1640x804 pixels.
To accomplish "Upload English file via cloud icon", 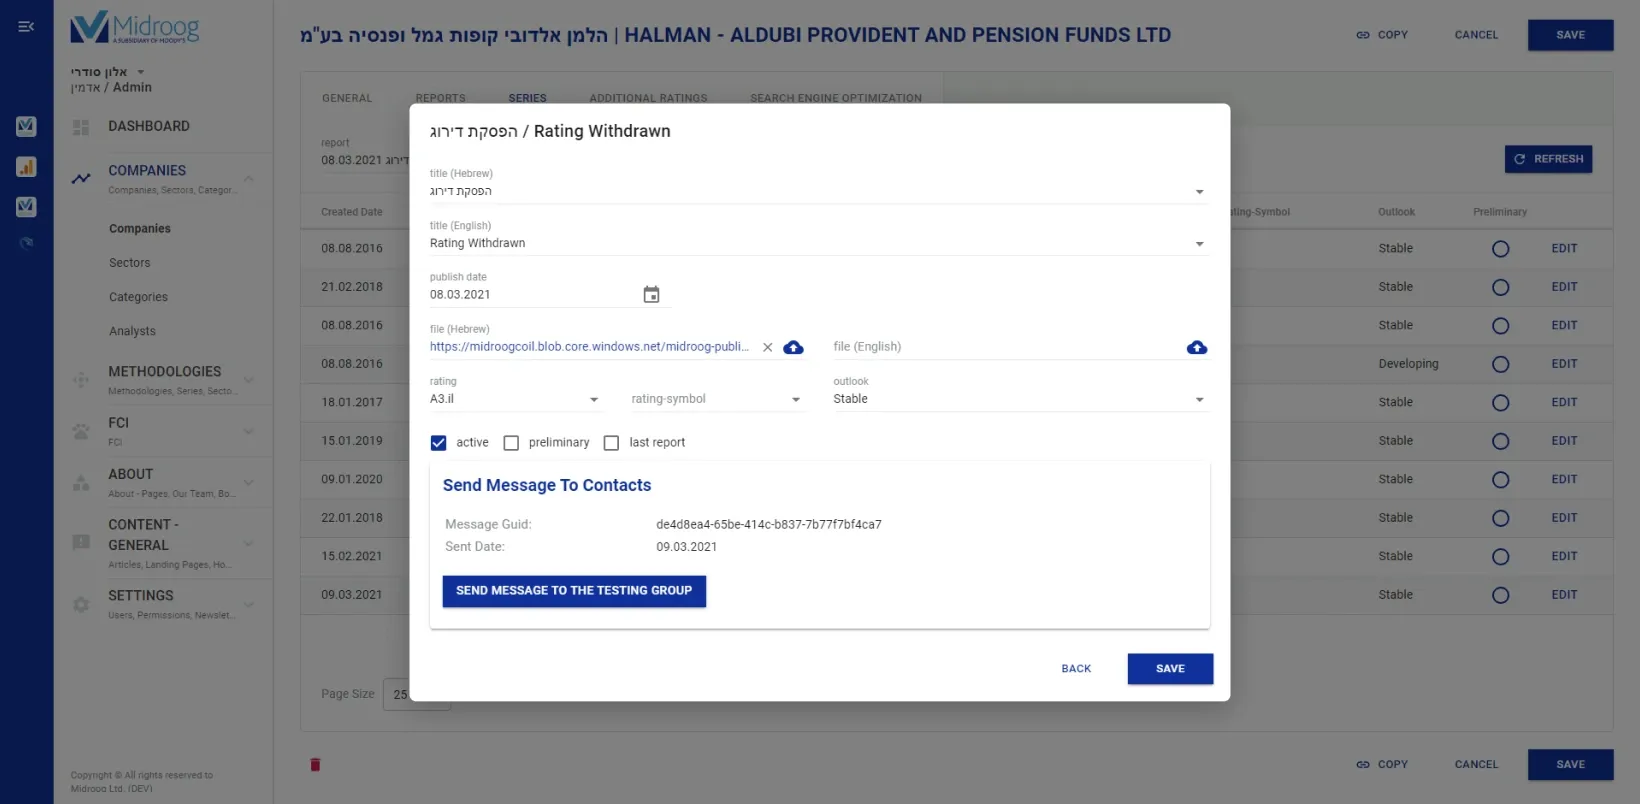I will click(x=1197, y=347).
